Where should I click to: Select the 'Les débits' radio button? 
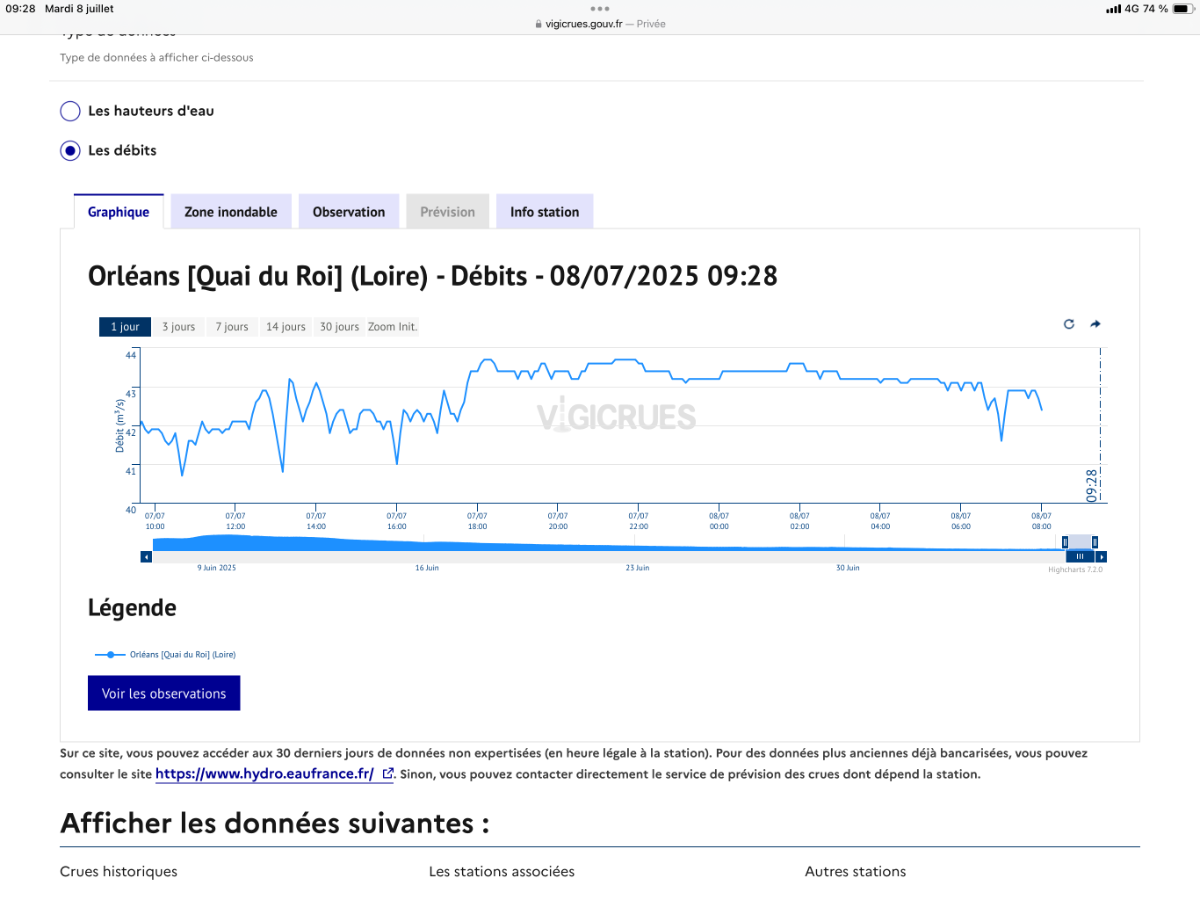[70, 151]
